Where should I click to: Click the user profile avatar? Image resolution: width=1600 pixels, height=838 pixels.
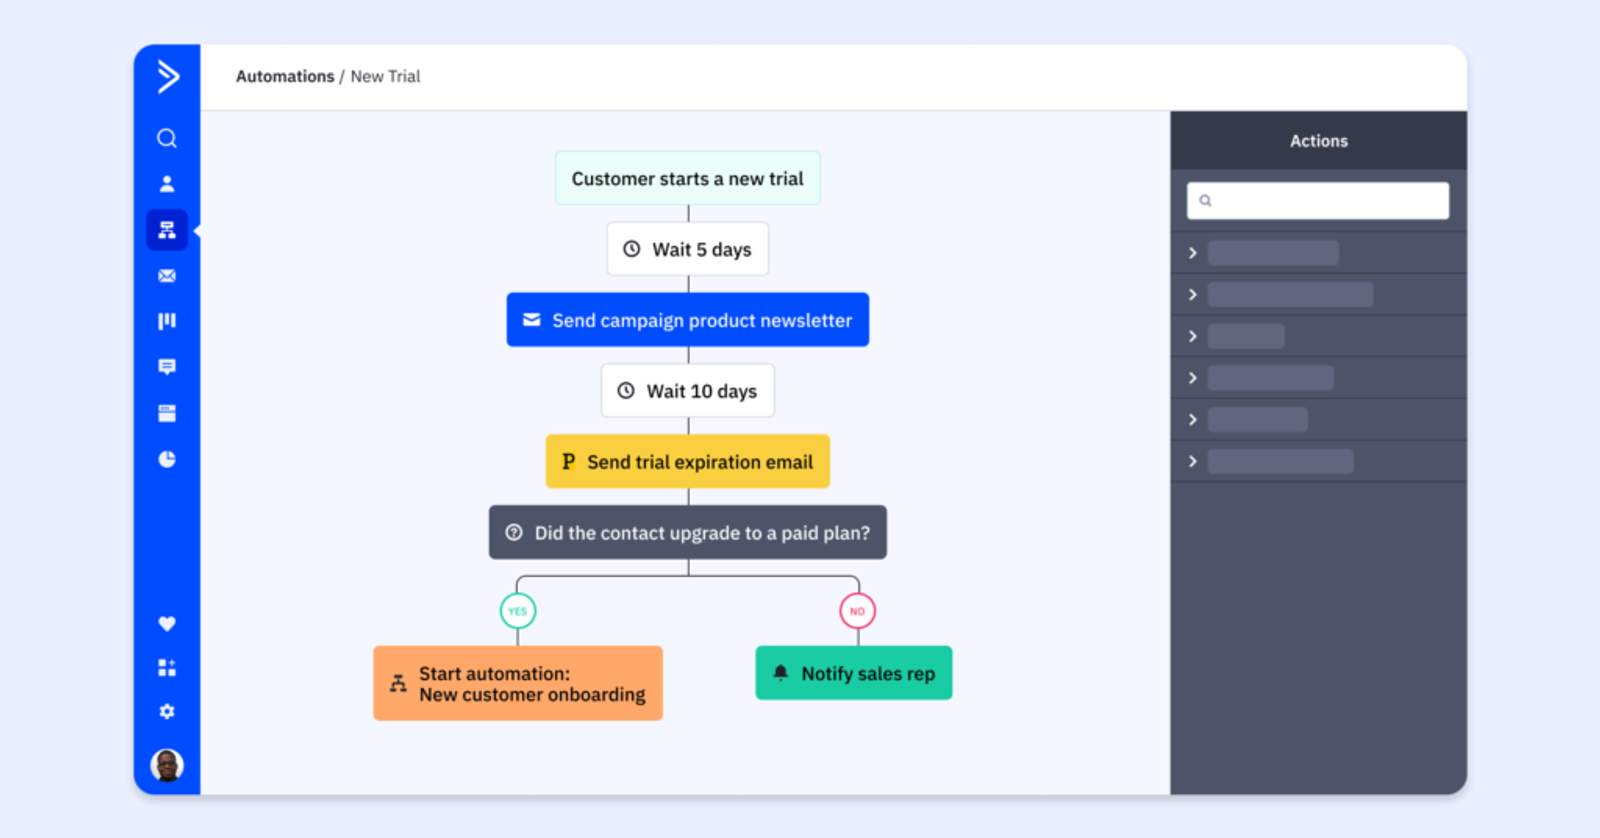click(167, 765)
